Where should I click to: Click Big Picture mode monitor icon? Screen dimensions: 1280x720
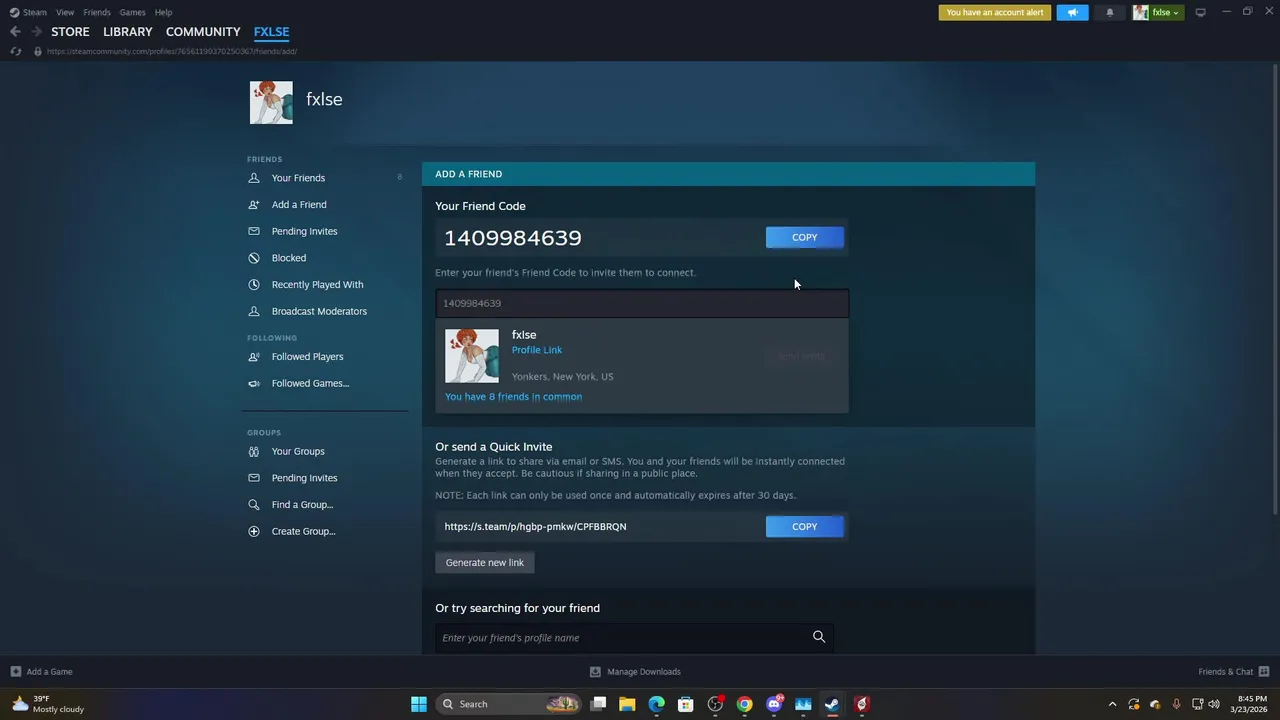click(x=1200, y=12)
